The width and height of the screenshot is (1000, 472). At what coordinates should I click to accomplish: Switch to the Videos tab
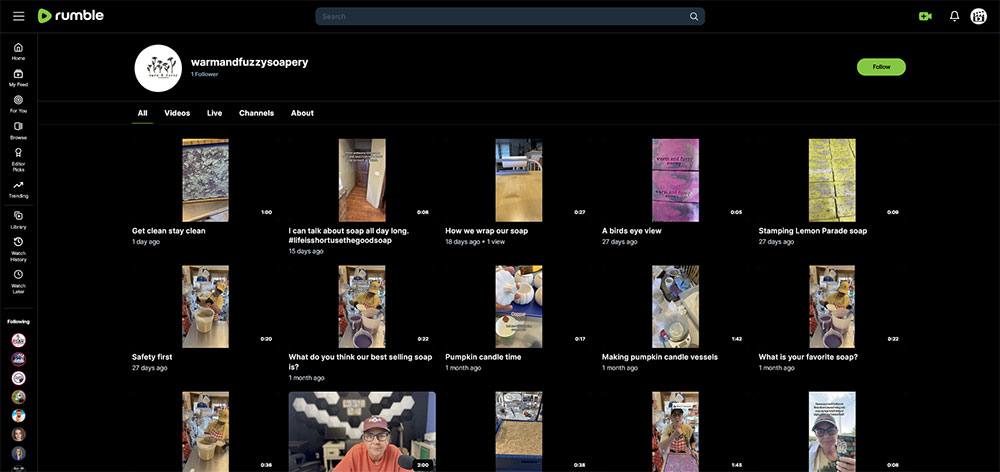click(177, 113)
